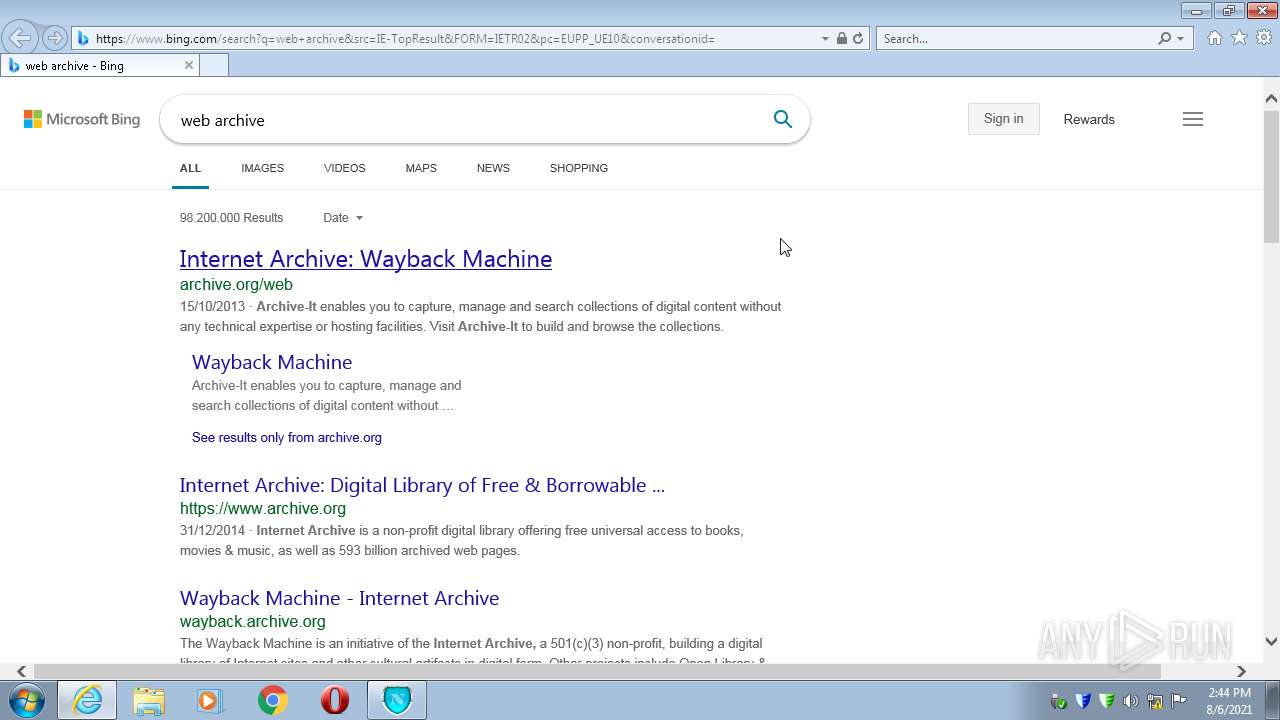Select the ALL results tab
Viewport: 1280px width, 720px height.
(x=190, y=168)
